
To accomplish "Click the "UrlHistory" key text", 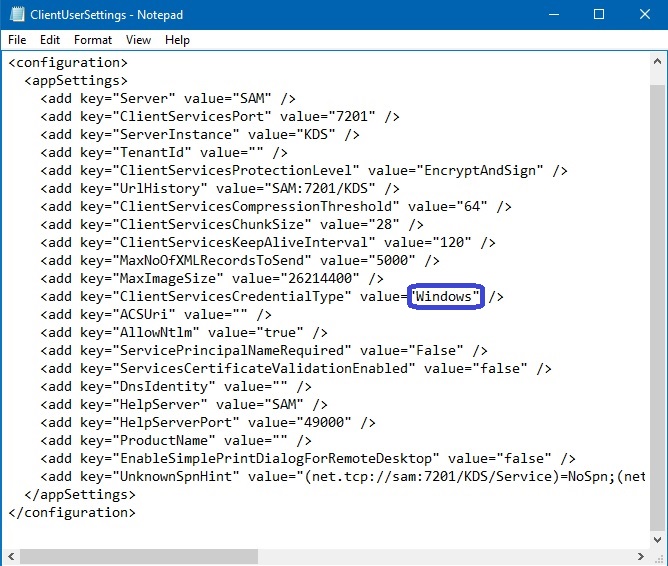I will 160,188.
